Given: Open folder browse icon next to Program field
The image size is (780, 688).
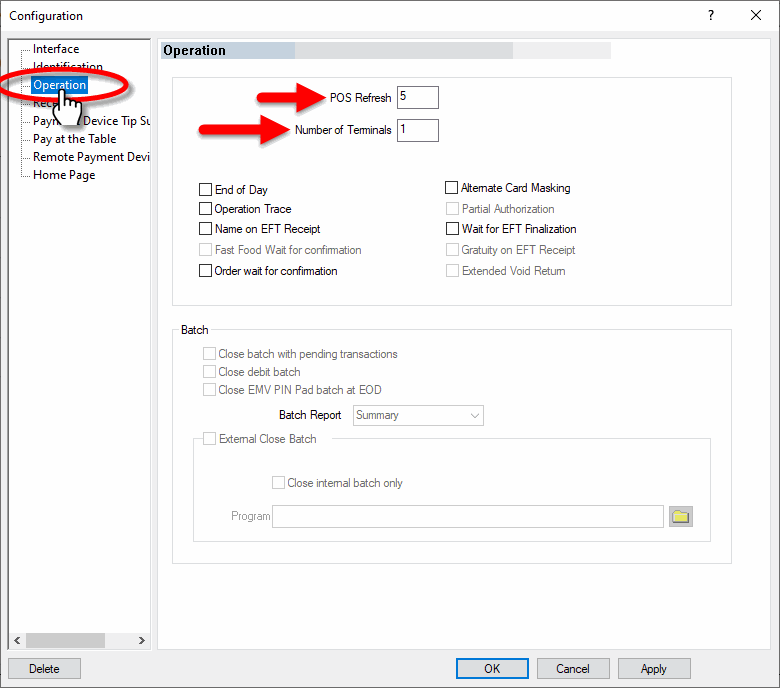Looking at the screenshot, I should coord(681,516).
